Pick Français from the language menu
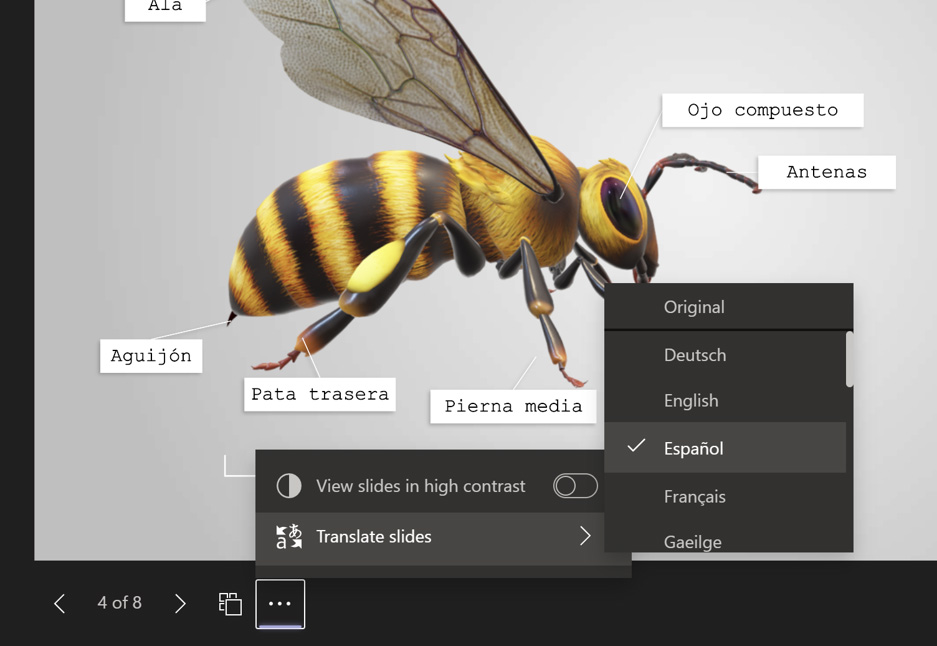 [695, 496]
